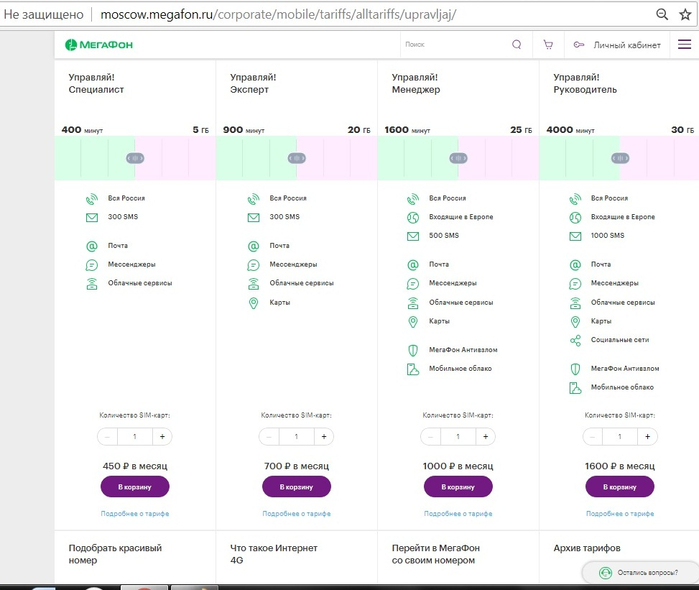Screen dimensions: 699x590
Task: Increase the SIM card count for Специалист
Action: tap(162, 437)
